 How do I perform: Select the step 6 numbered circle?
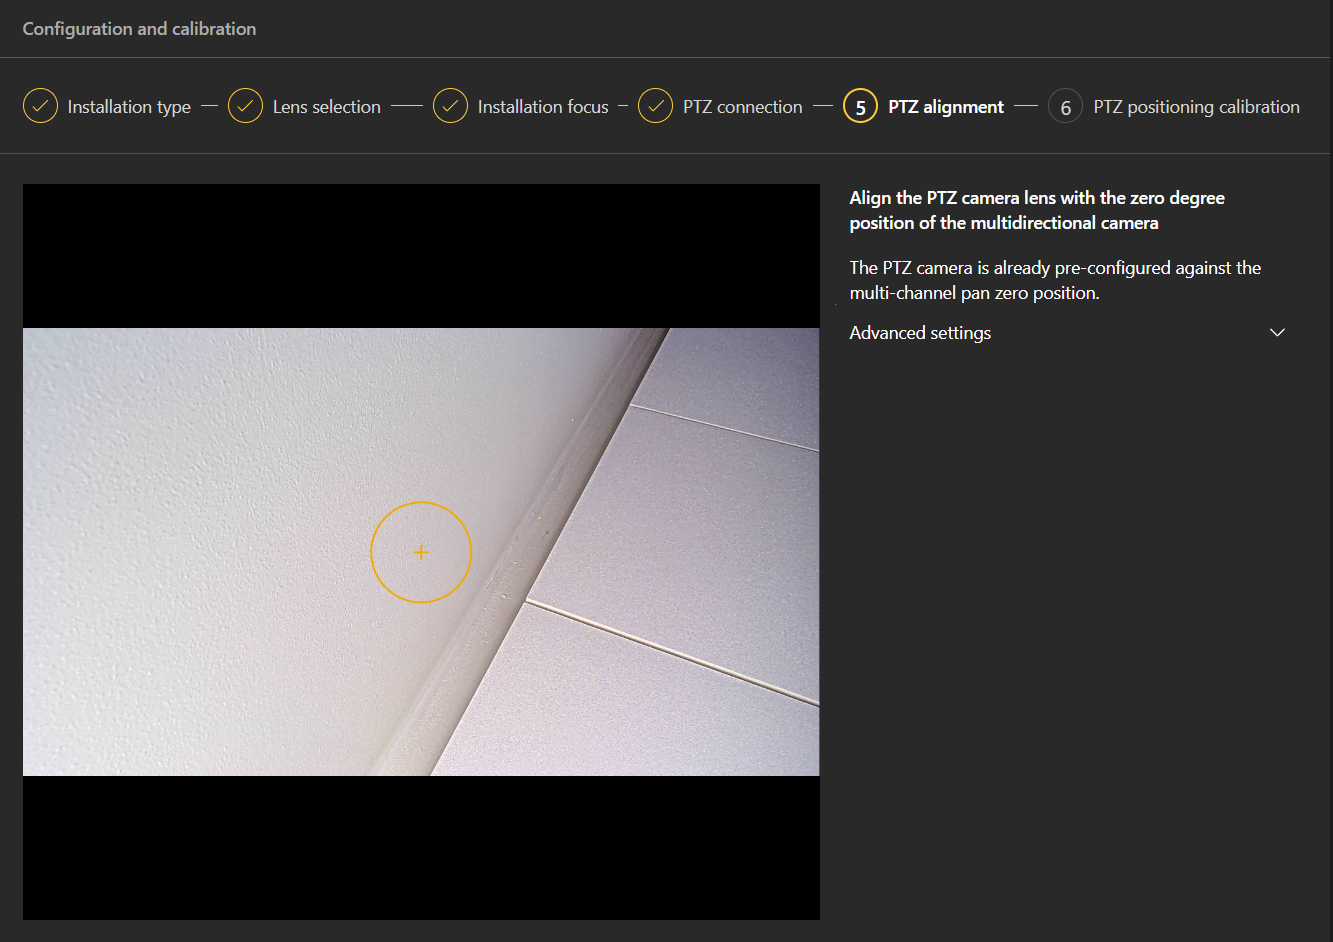coord(1065,106)
